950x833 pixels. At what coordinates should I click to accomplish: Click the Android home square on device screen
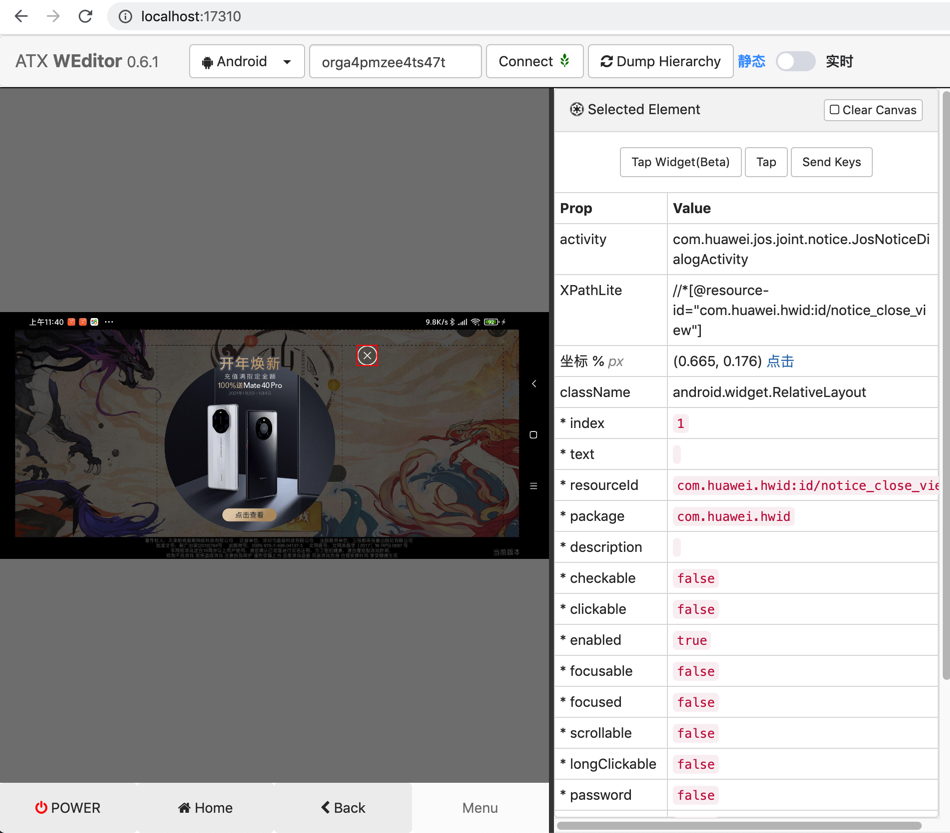point(533,435)
